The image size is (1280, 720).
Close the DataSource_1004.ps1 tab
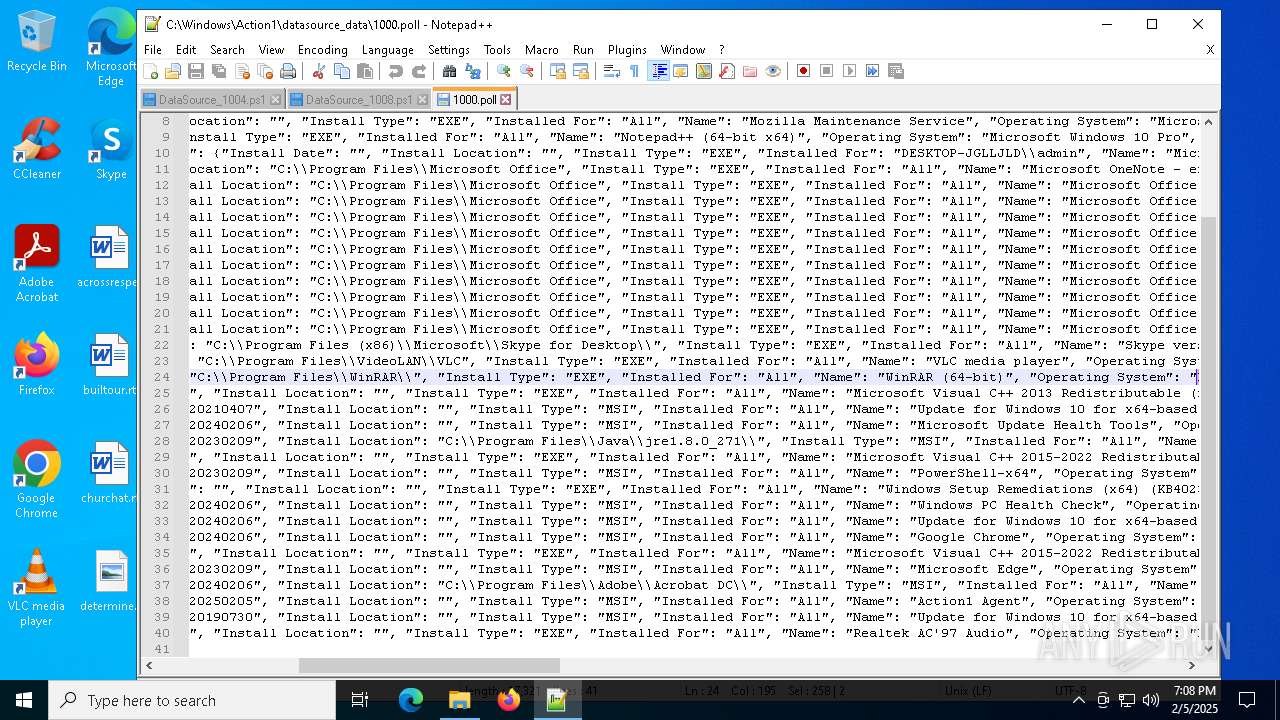click(x=276, y=100)
